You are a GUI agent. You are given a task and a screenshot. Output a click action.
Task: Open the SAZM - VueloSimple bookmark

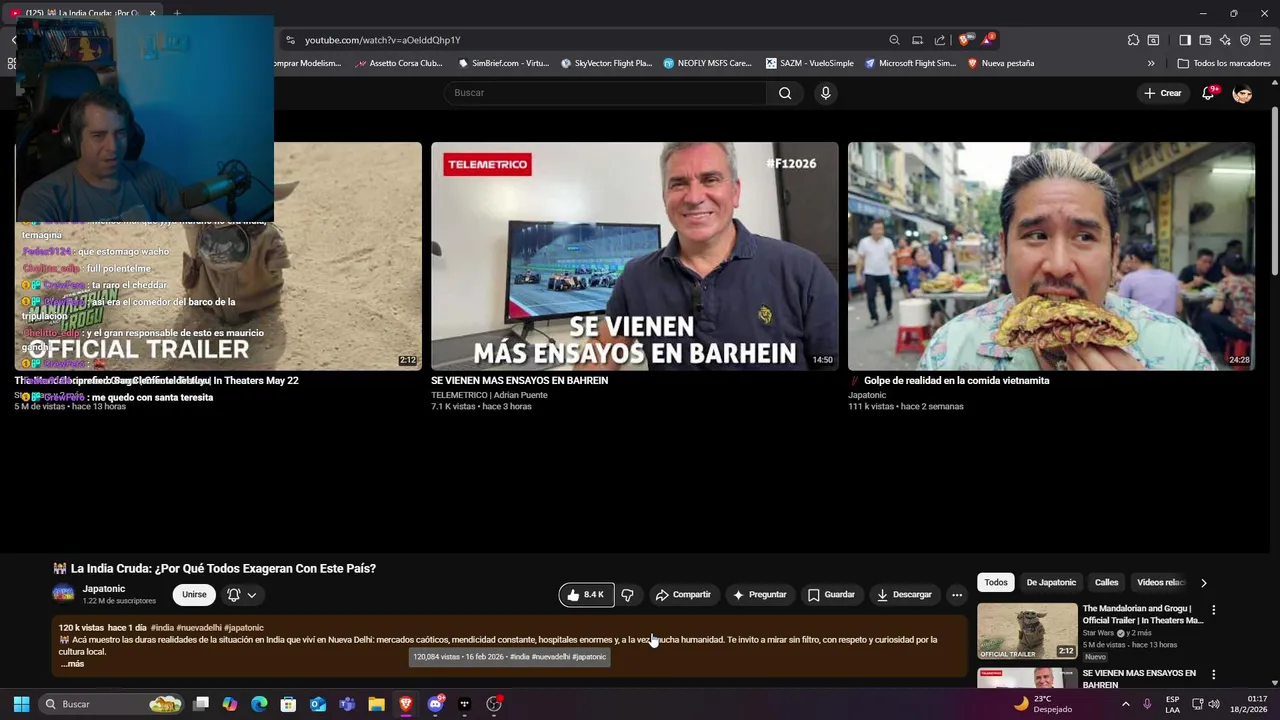point(810,63)
